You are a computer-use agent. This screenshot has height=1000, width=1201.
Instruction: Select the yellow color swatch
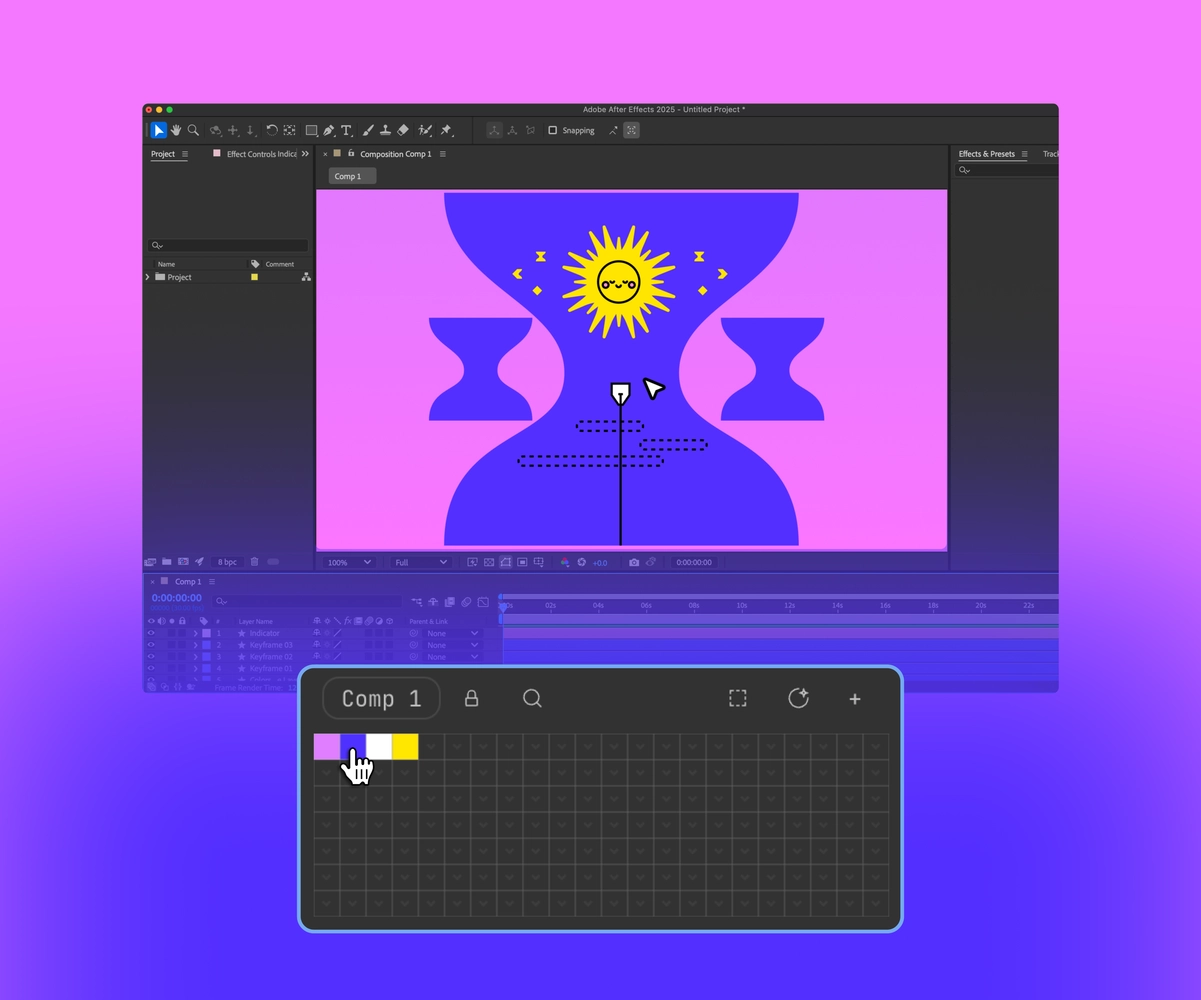pyautogui.click(x=405, y=747)
